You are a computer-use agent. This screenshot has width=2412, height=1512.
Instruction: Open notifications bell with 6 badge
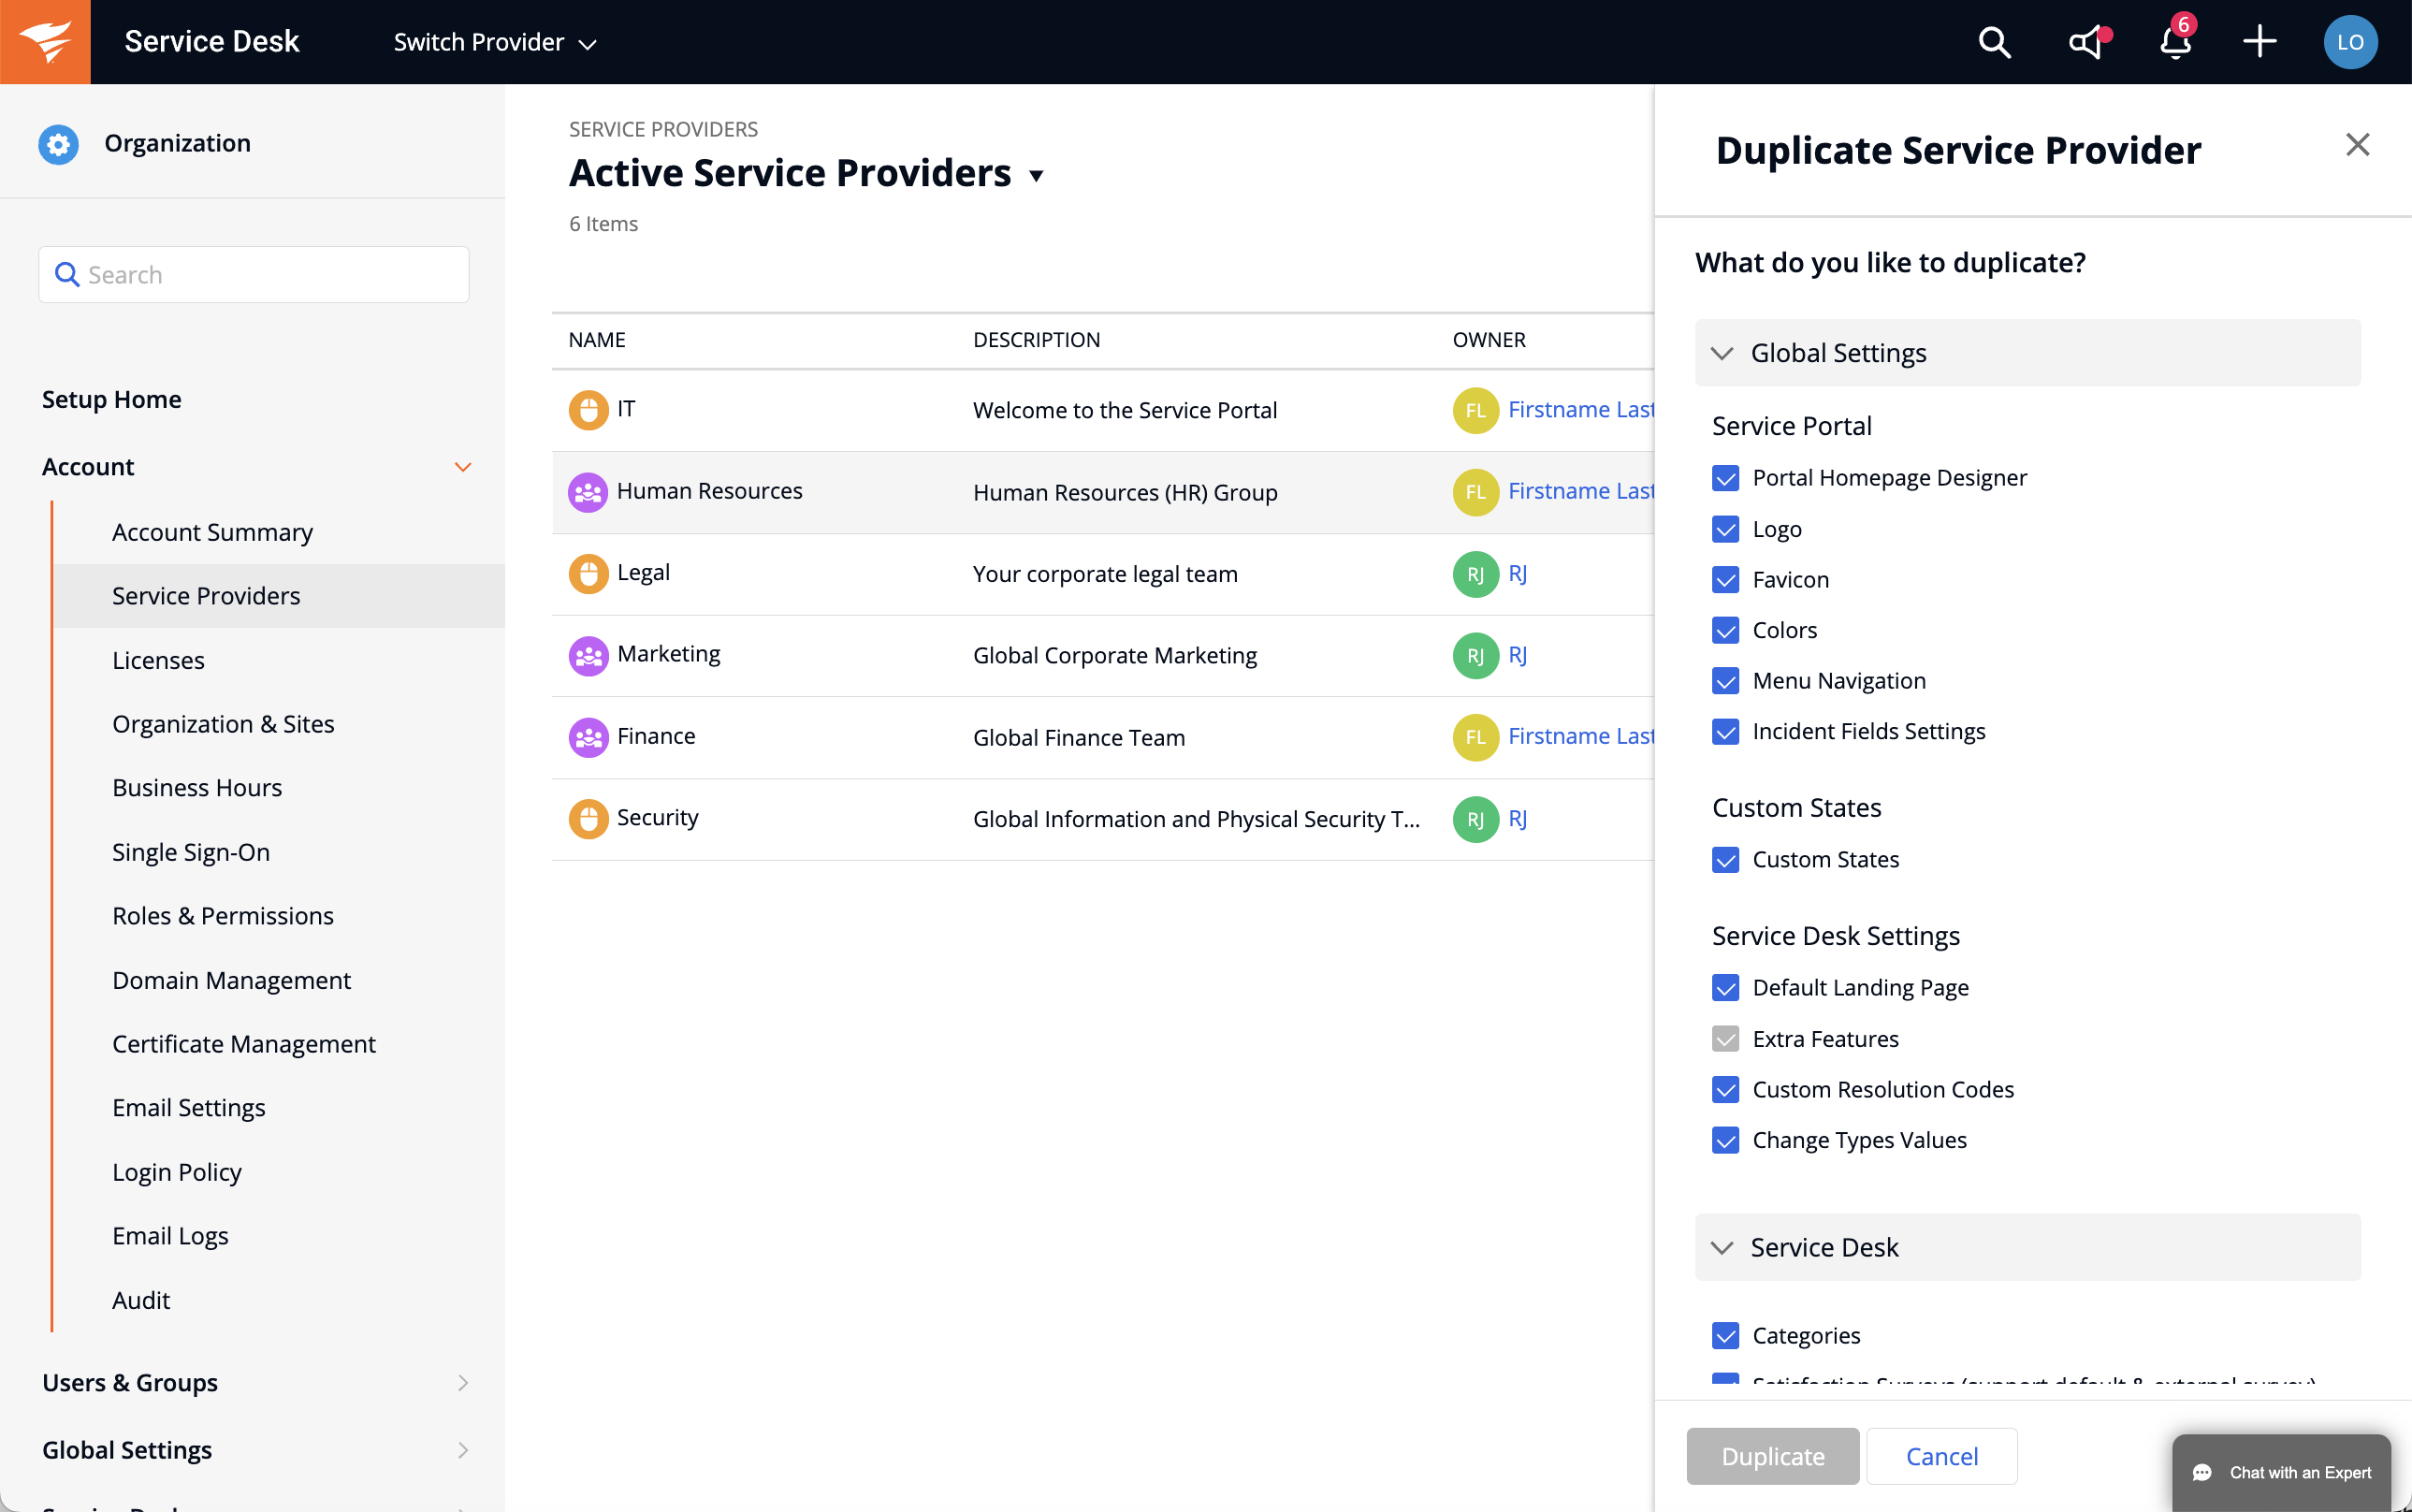(x=2175, y=42)
